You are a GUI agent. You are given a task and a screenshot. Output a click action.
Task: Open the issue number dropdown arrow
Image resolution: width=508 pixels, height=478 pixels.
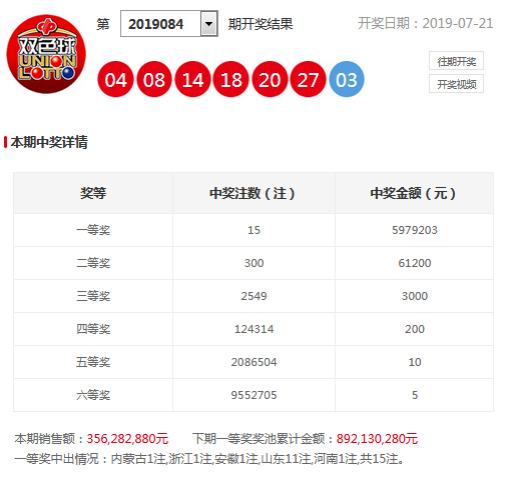pos(209,24)
